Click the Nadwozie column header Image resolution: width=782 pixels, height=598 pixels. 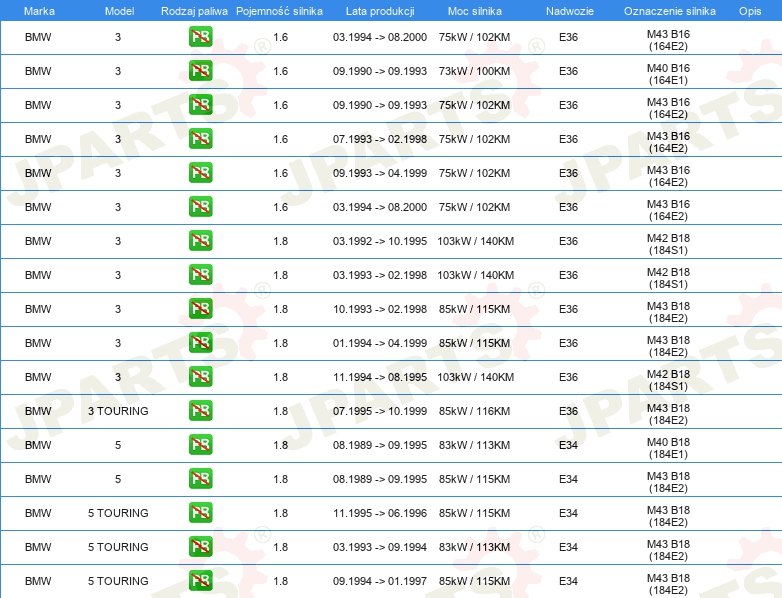(570, 11)
